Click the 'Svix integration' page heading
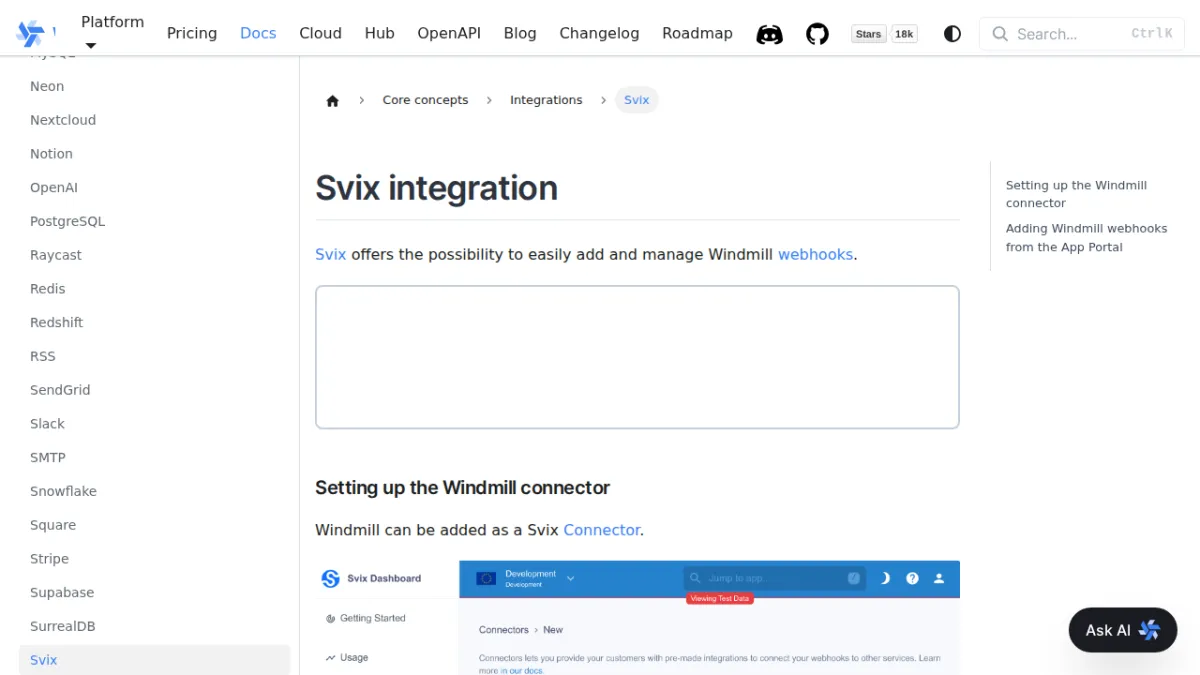 tap(436, 188)
